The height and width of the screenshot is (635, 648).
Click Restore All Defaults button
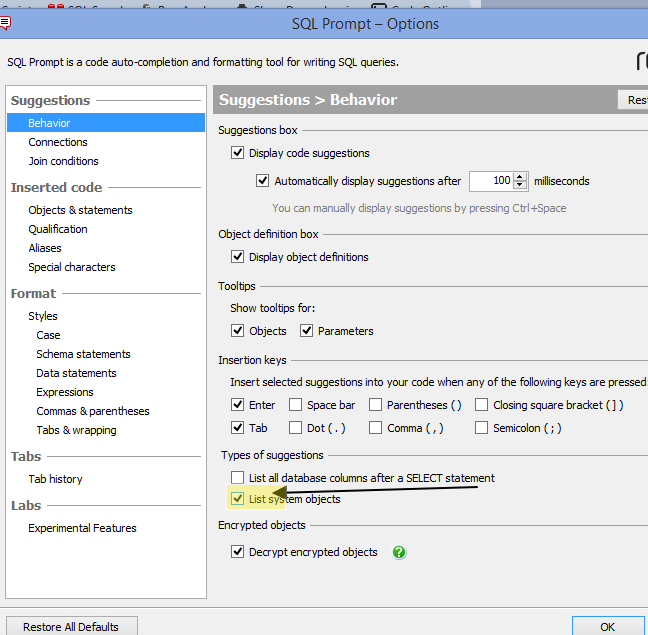[71, 626]
